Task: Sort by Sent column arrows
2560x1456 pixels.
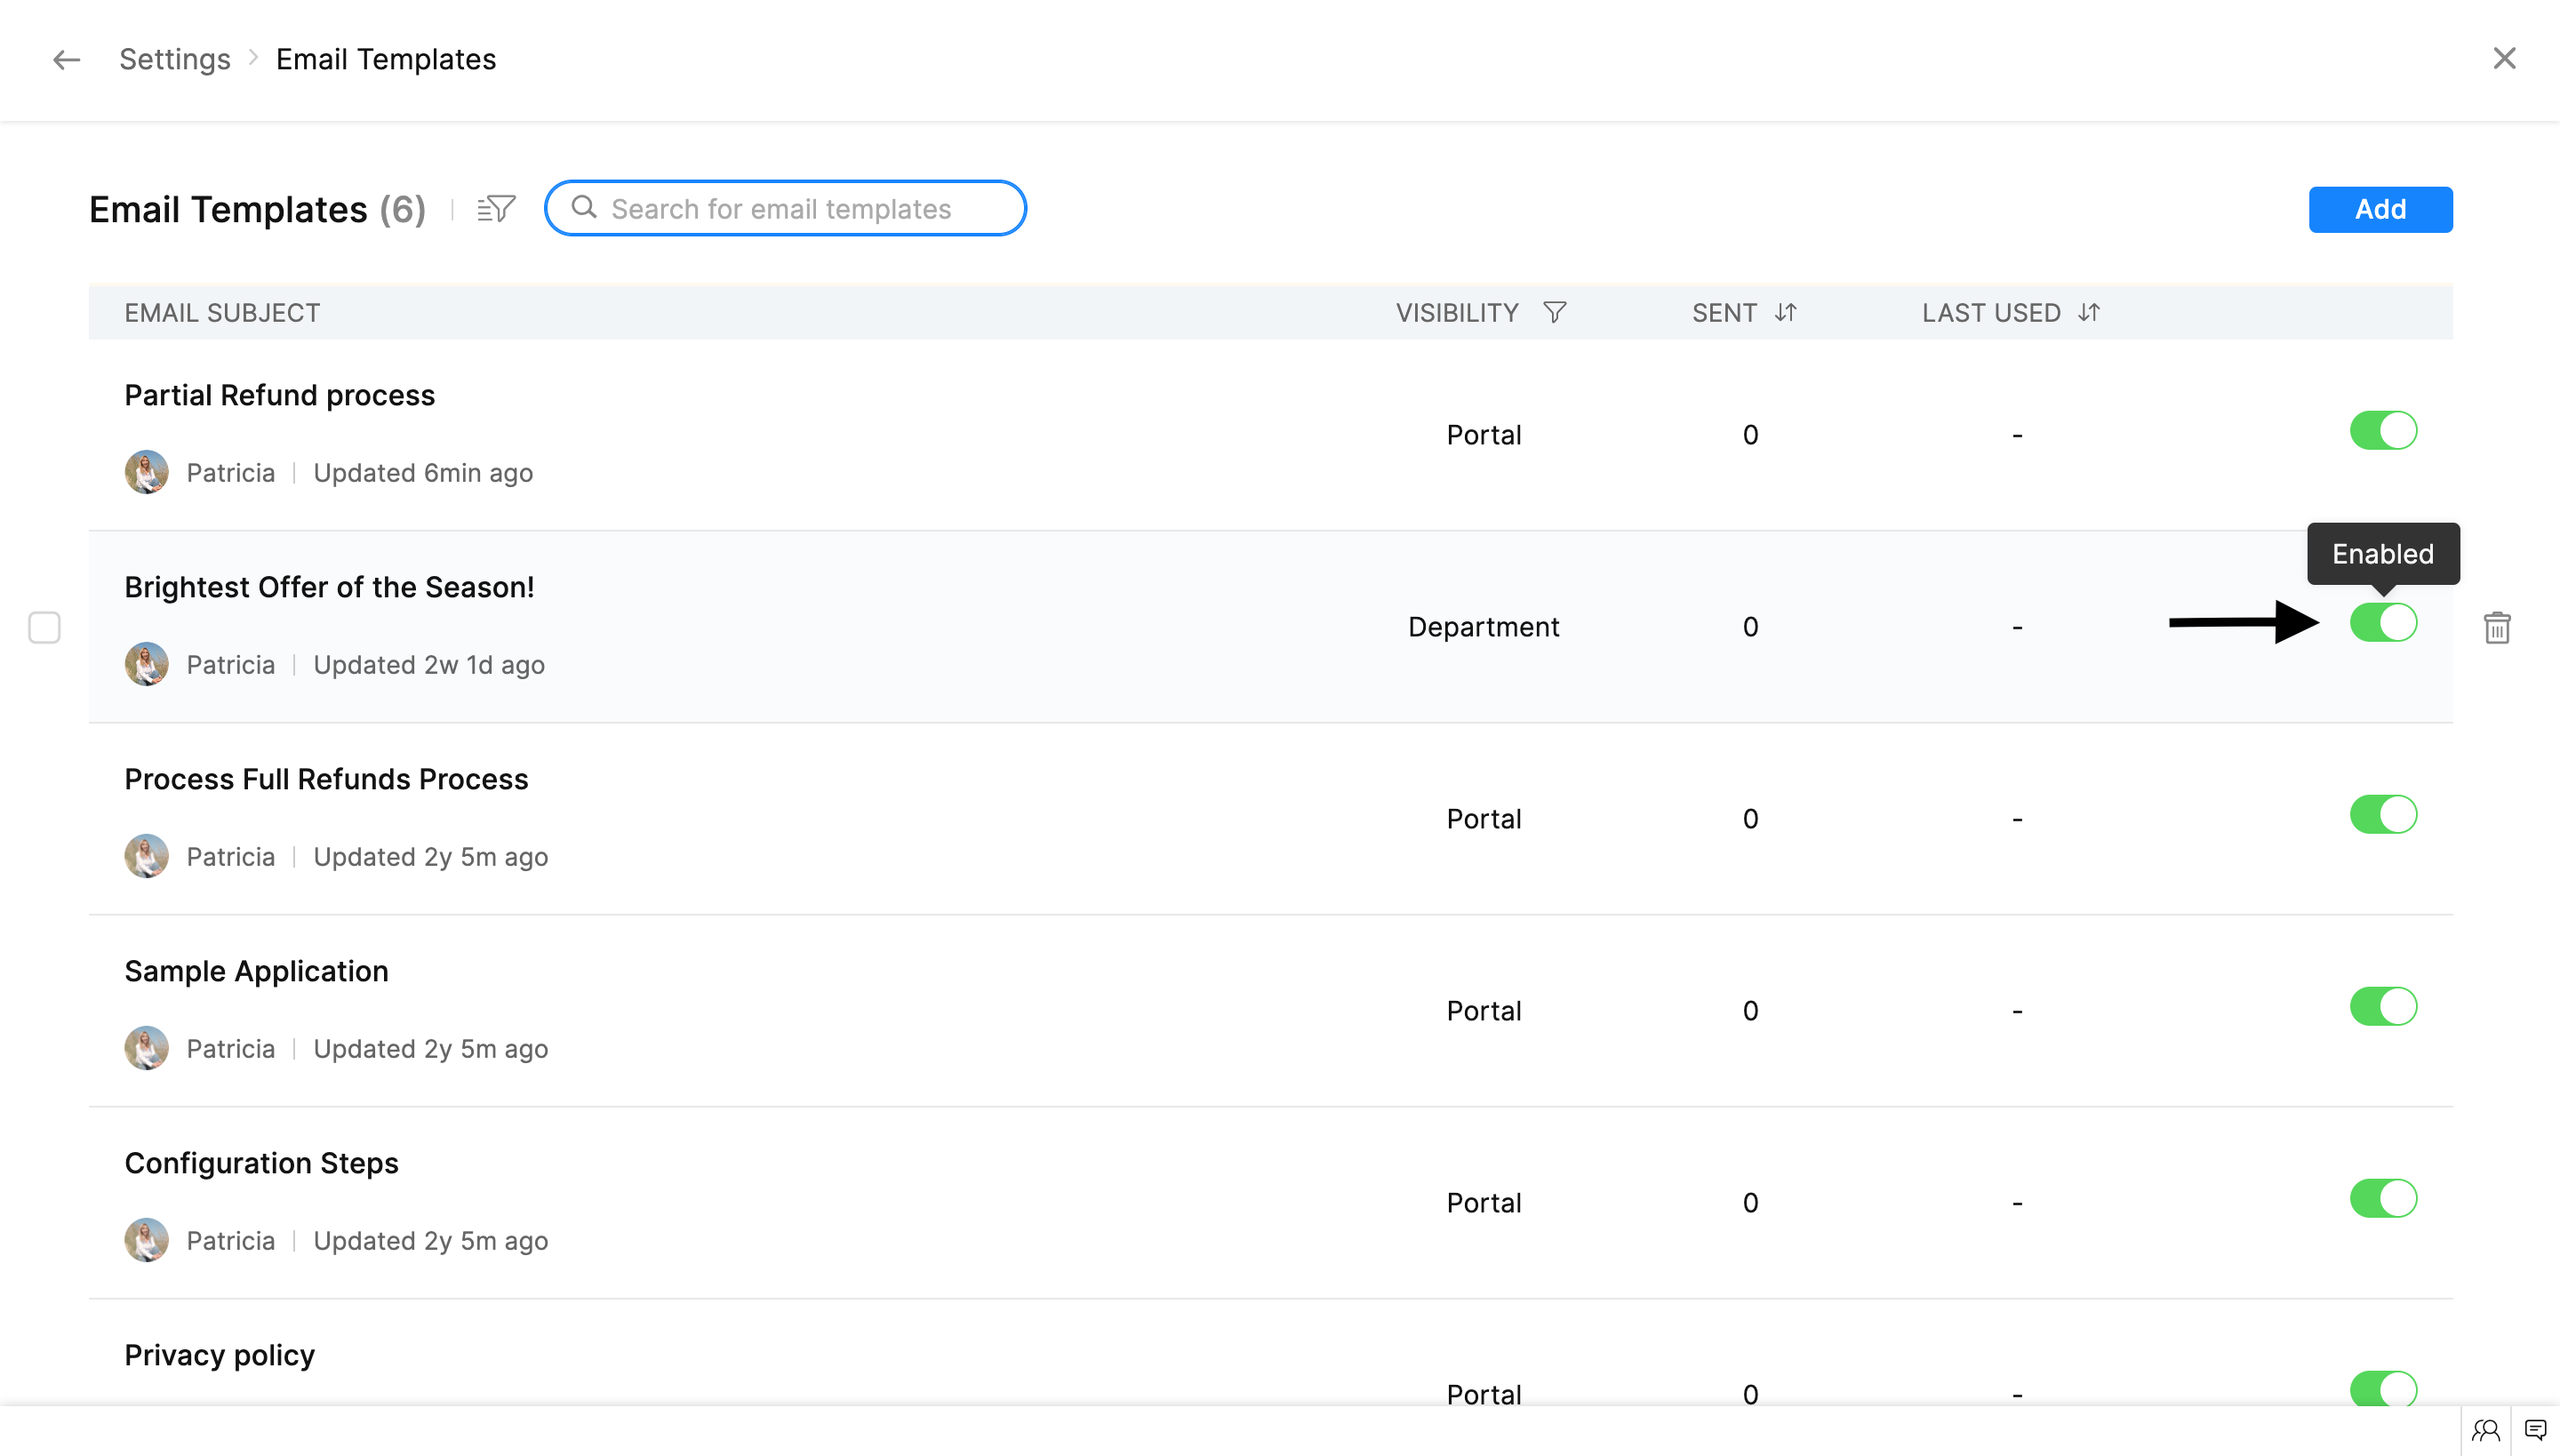Action: [1786, 313]
